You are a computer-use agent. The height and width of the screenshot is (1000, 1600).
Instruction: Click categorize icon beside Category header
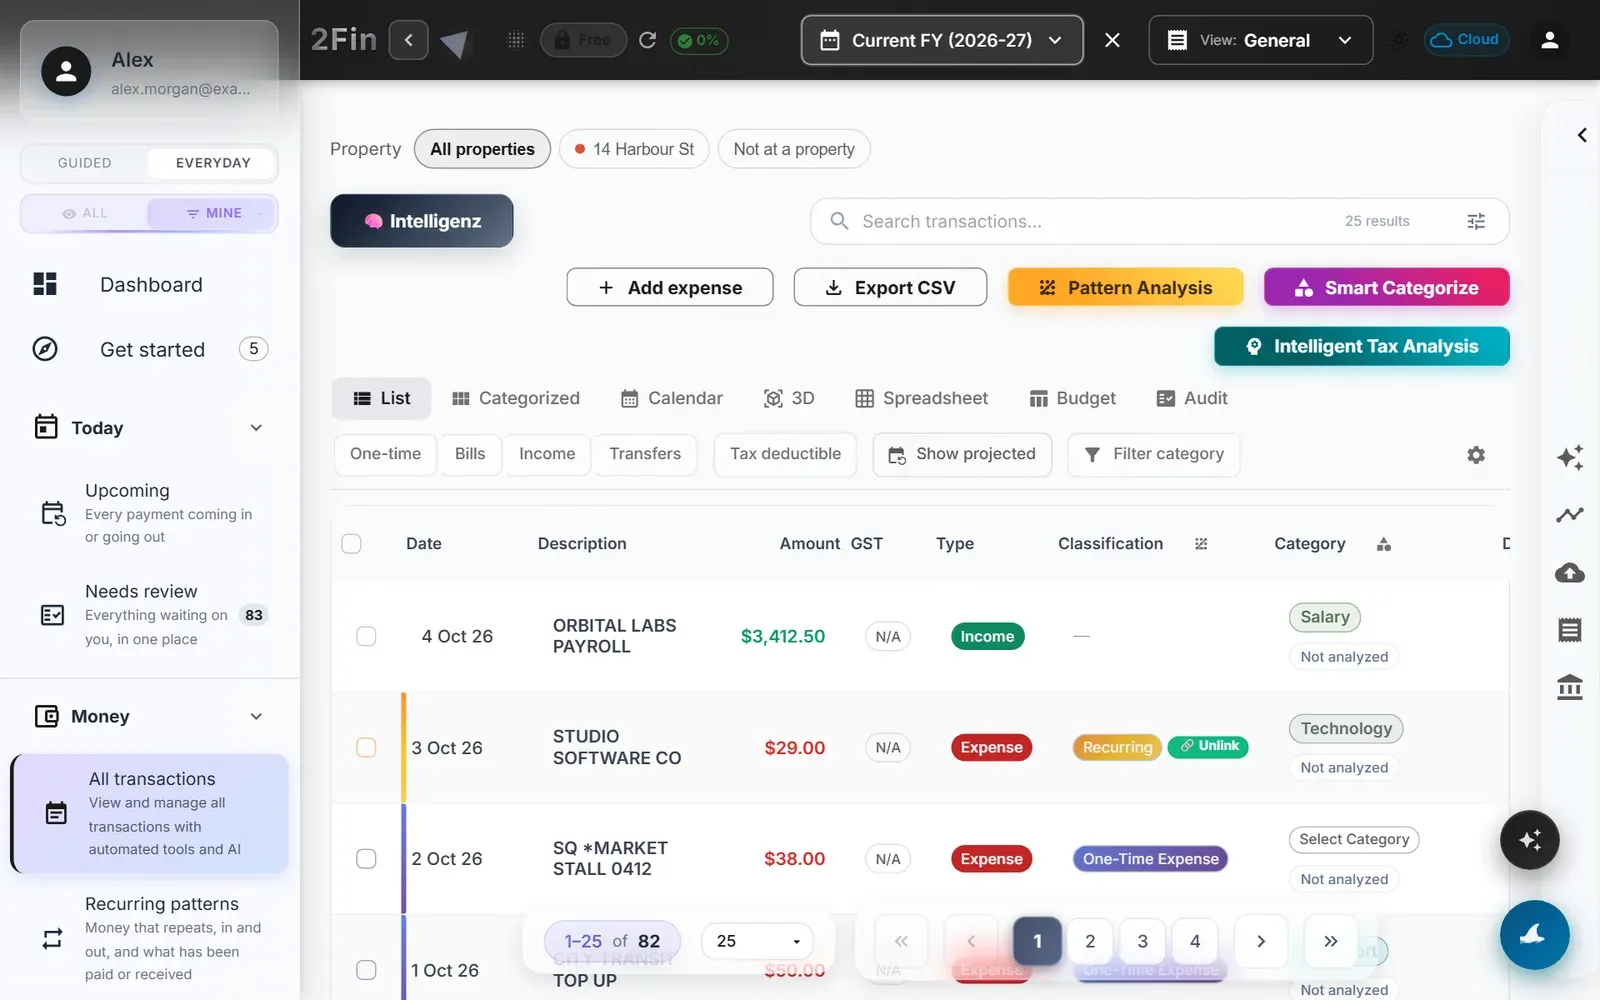click(1384, 544)
